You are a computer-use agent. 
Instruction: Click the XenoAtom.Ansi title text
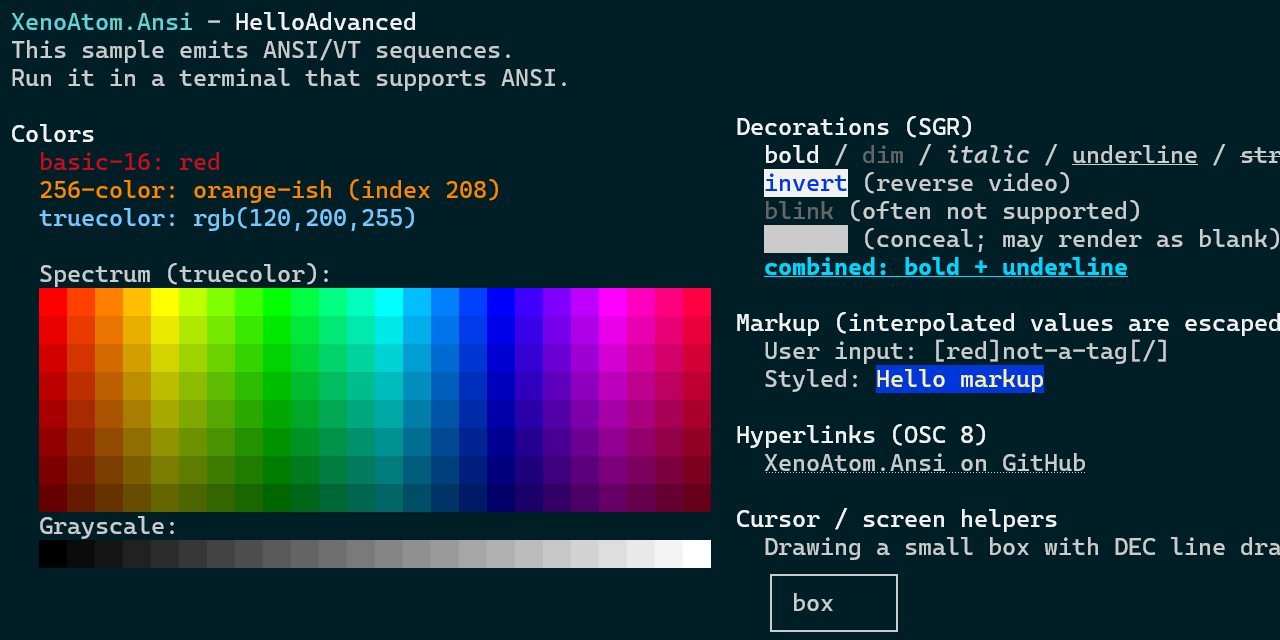click(x=100, y=21)
